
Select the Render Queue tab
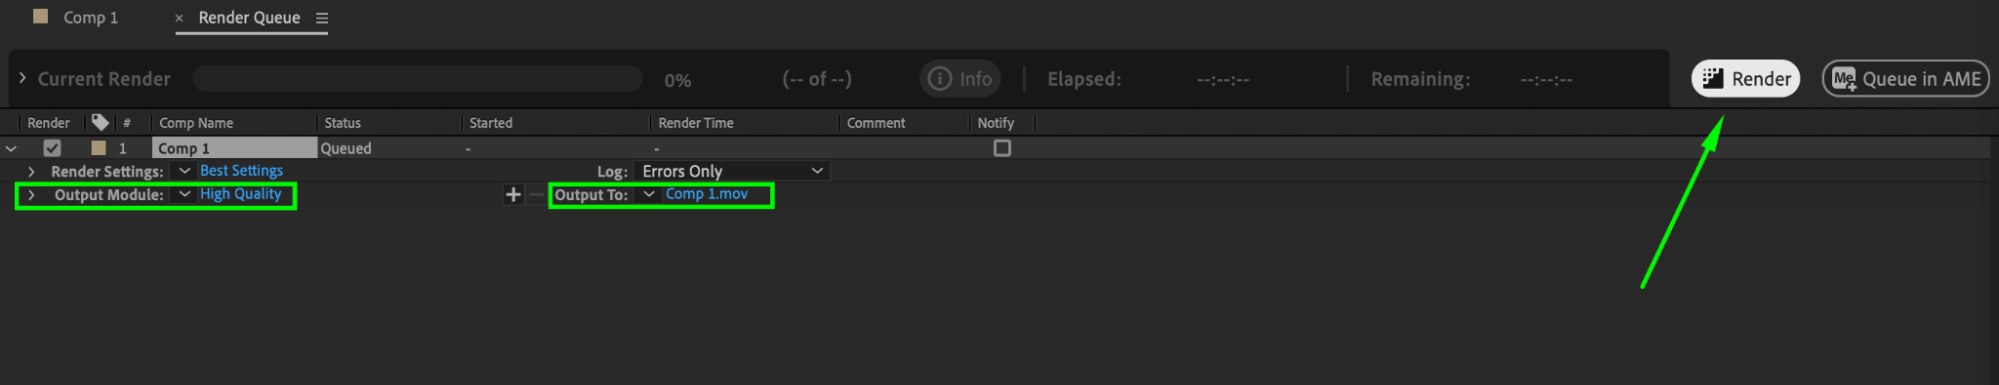pos(249,18)
